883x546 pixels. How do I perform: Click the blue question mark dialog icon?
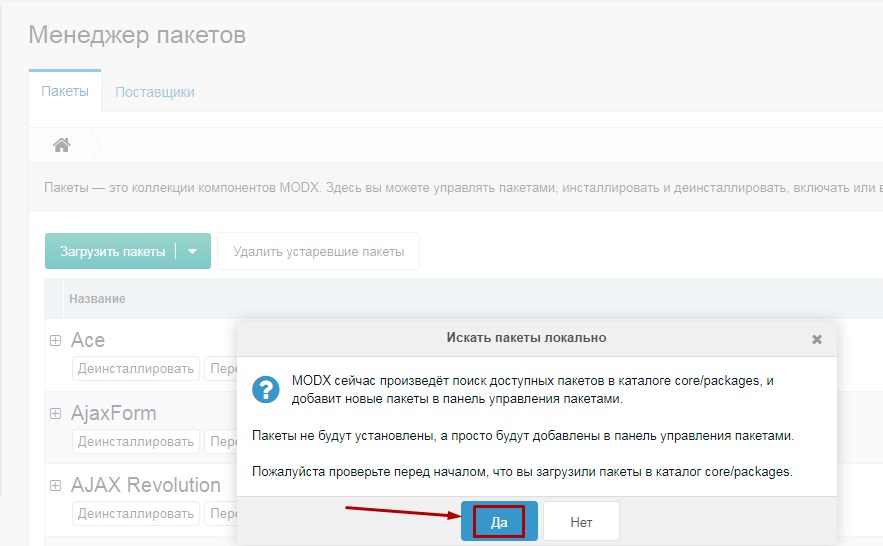265,388
